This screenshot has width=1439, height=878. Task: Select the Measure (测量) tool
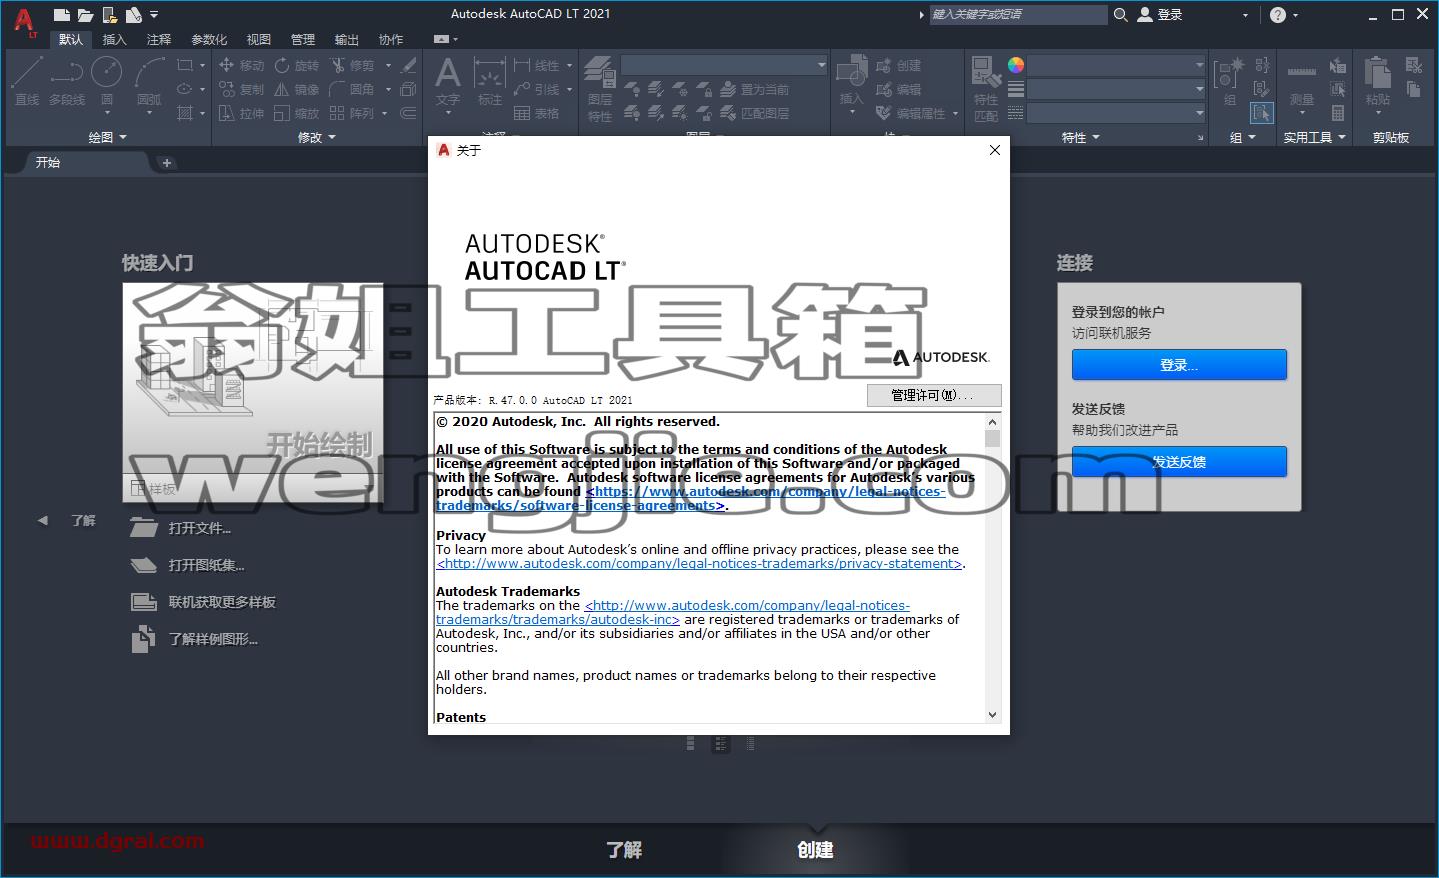point(1301,82)
